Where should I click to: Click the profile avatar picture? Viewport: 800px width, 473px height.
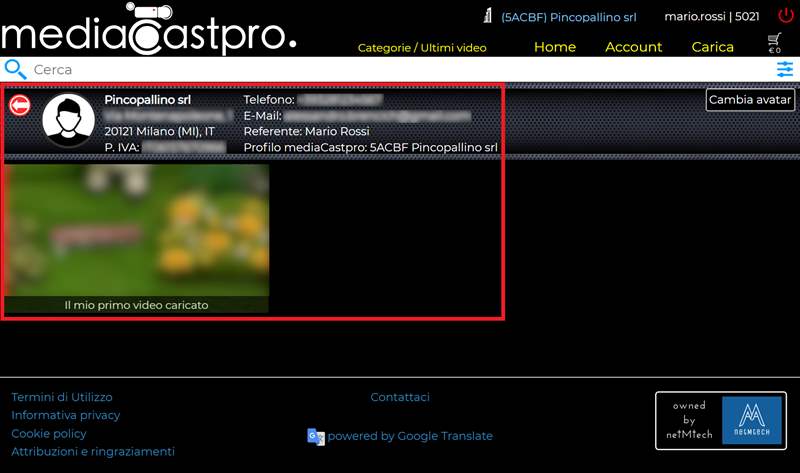click(68, 120)
